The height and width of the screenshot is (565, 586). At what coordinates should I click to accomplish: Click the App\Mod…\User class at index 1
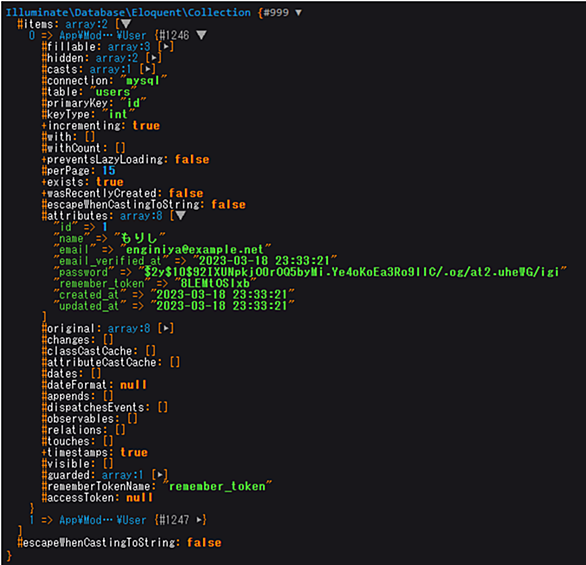click(103, 520)
